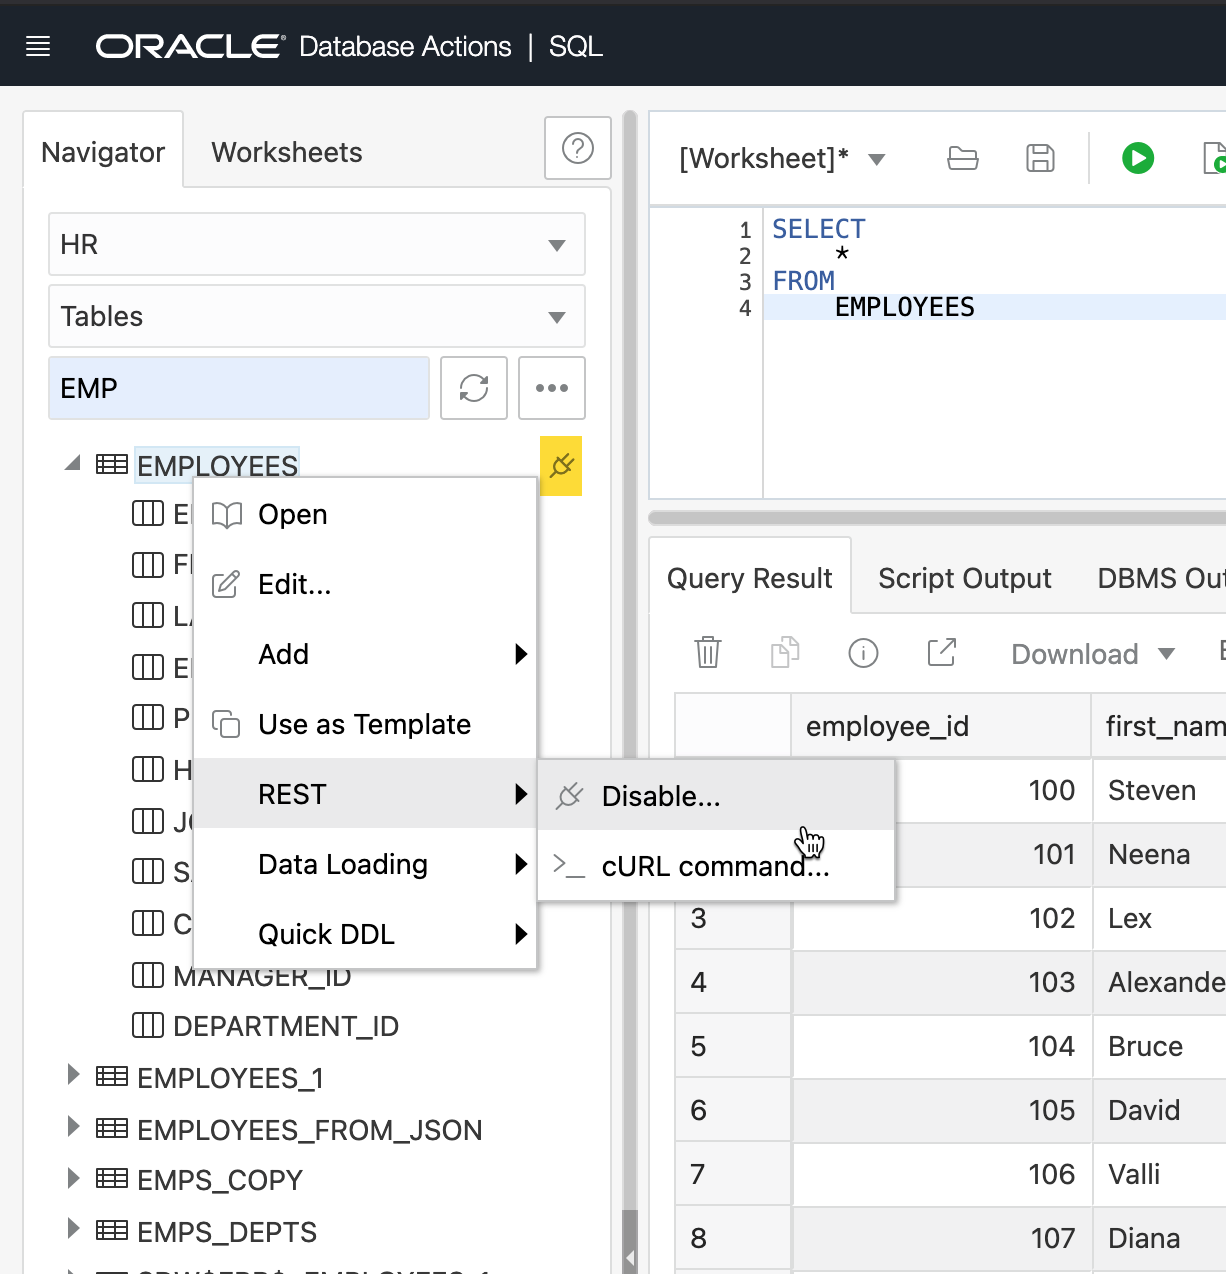1226x1274 pixels.
Task: Expand the EMPLOYEES_FROM_JSON table node
Action: tap(73, 1127)
